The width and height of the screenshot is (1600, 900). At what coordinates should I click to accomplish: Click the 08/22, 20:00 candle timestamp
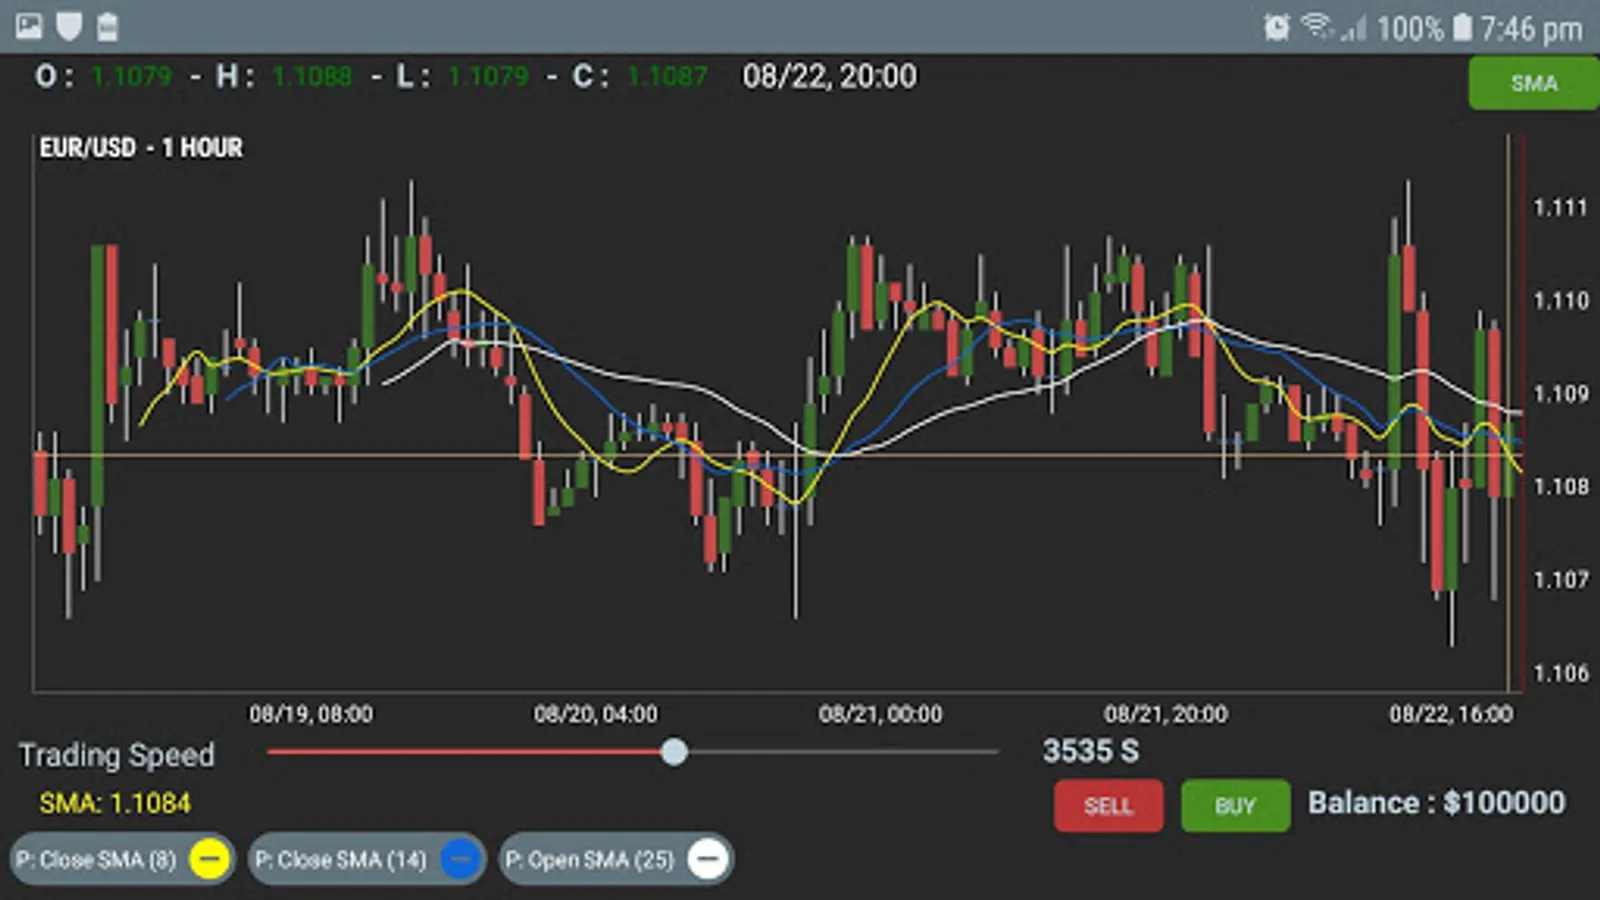[829, 77]
